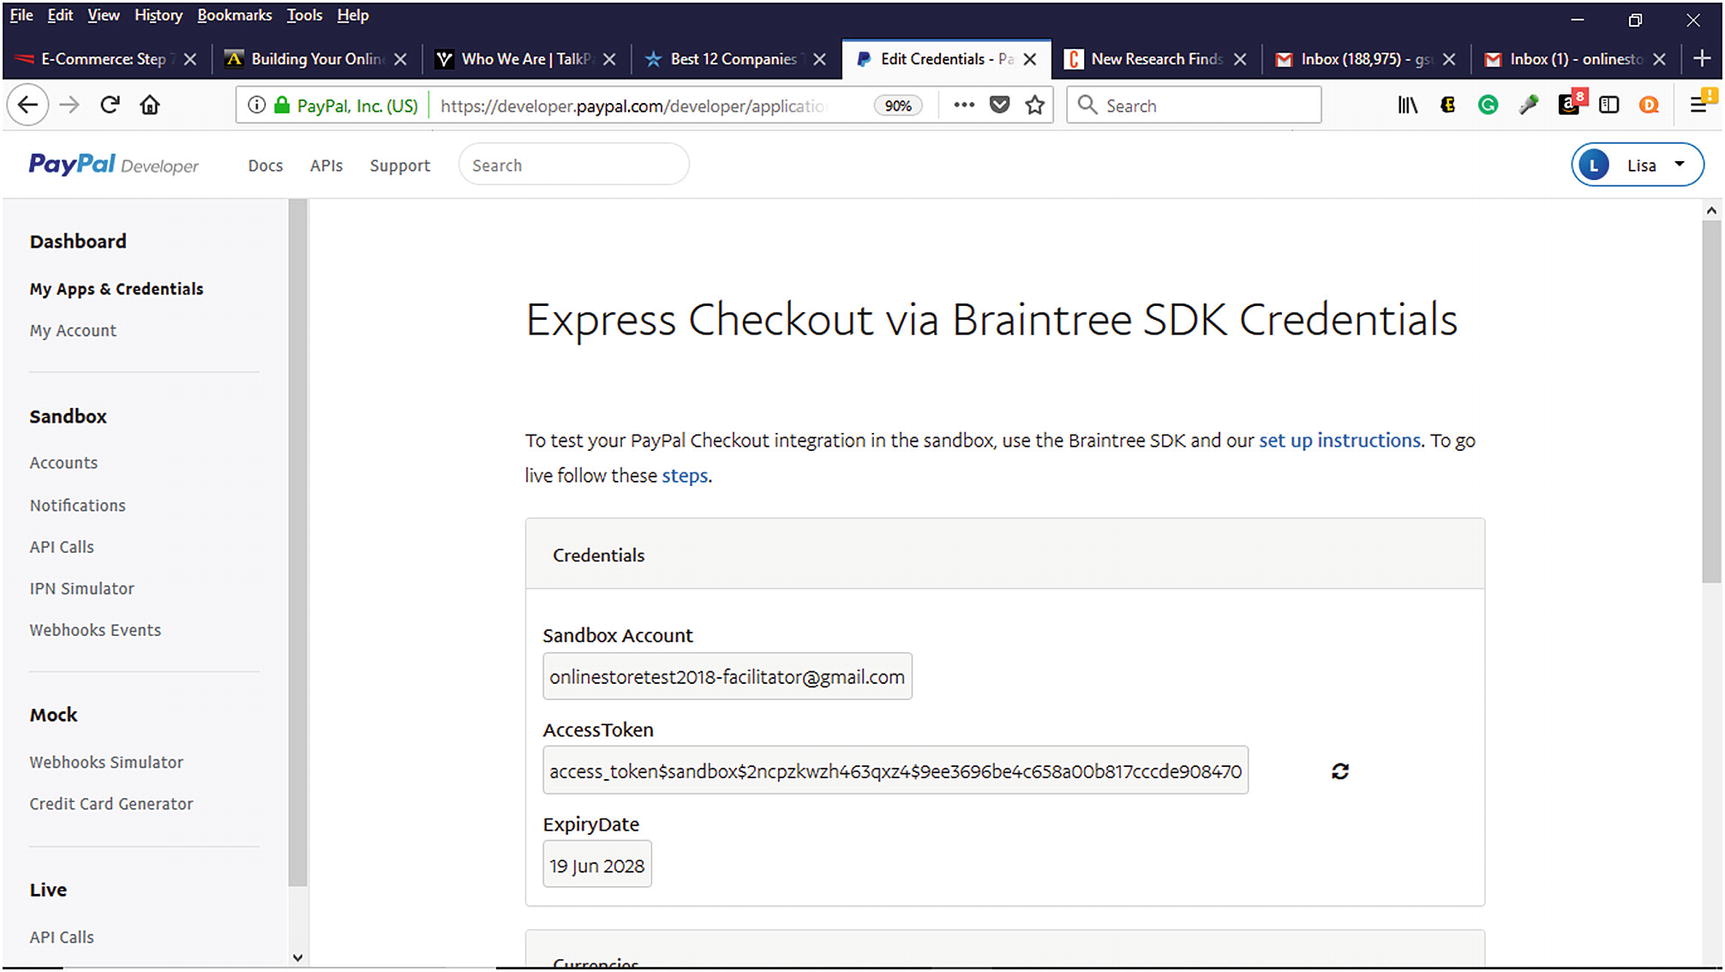The image size is (1725, 972).
Task: Open the Docs link in PayPal header
Action: 265,166
